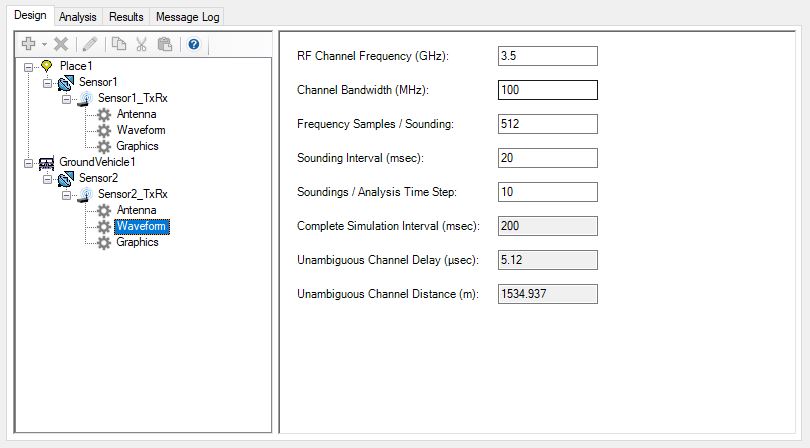The image size is (810, 448).
Task: Click the Channel Bandwidth input field
Action: pos(547,90)
